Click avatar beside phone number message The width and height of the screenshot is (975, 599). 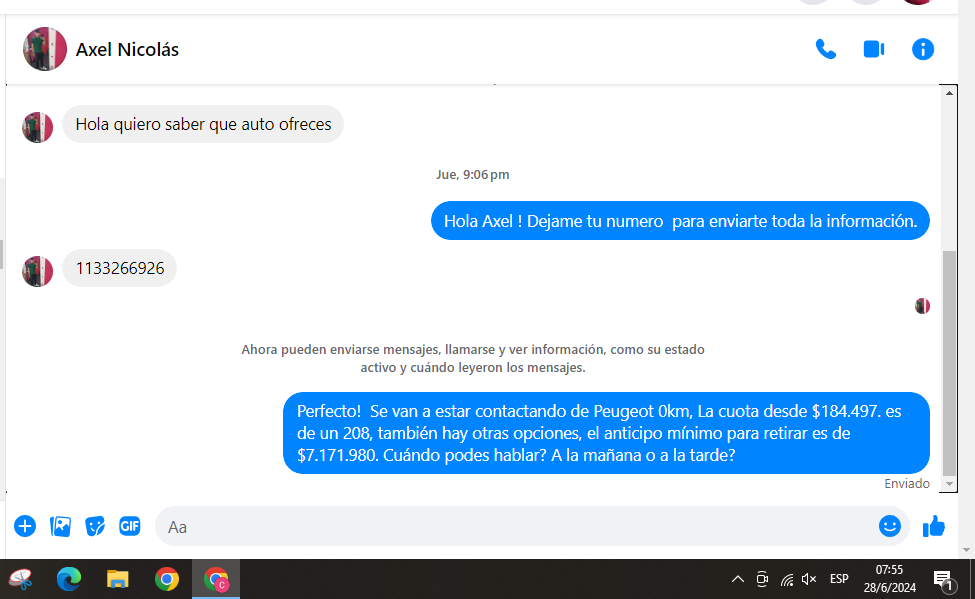pos(37,271)
